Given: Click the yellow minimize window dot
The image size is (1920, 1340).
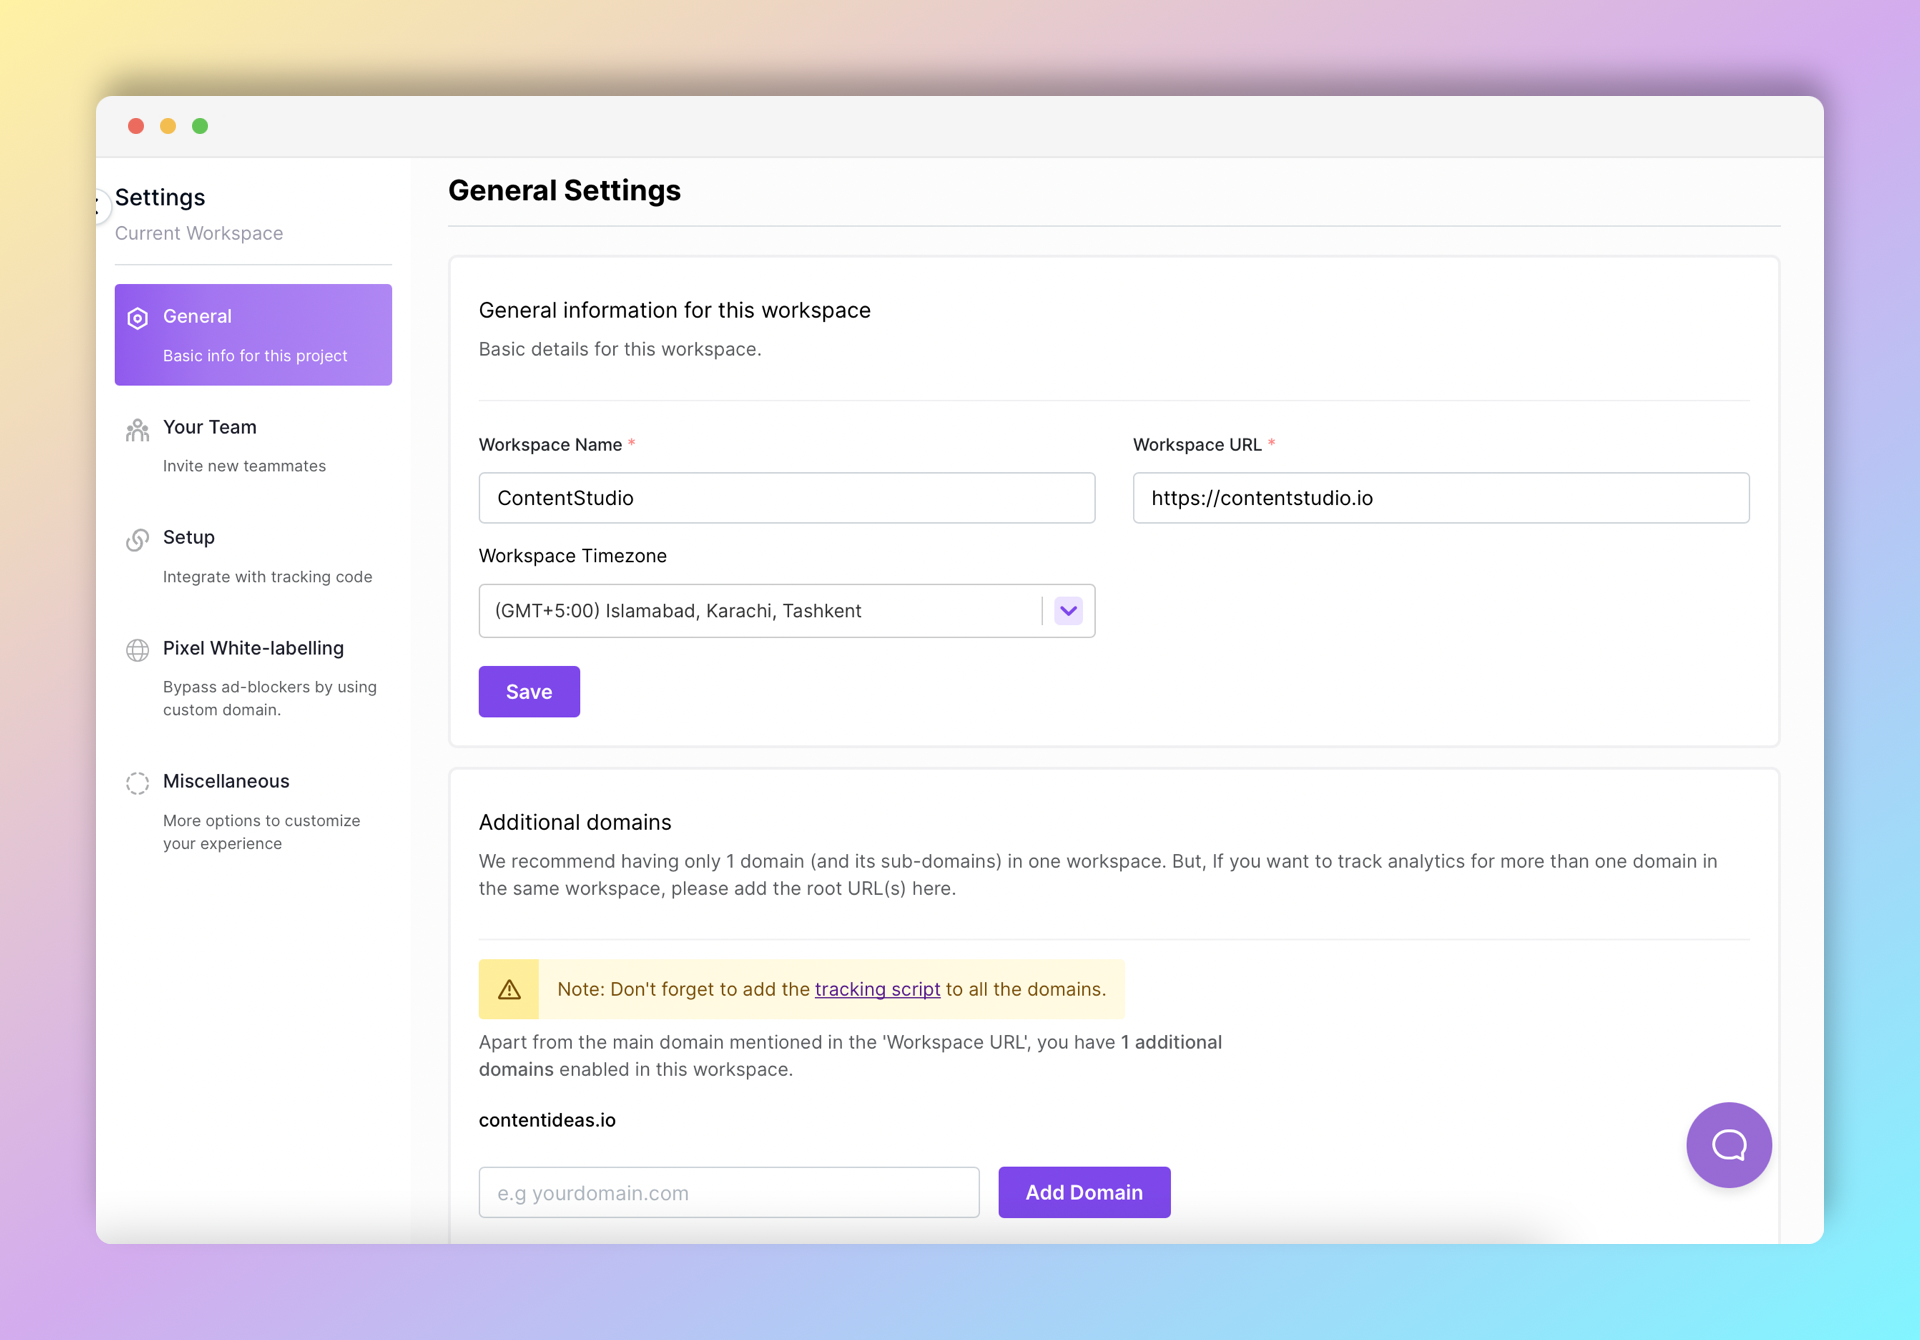Looking at the screenshot, I should coord(168,126).
